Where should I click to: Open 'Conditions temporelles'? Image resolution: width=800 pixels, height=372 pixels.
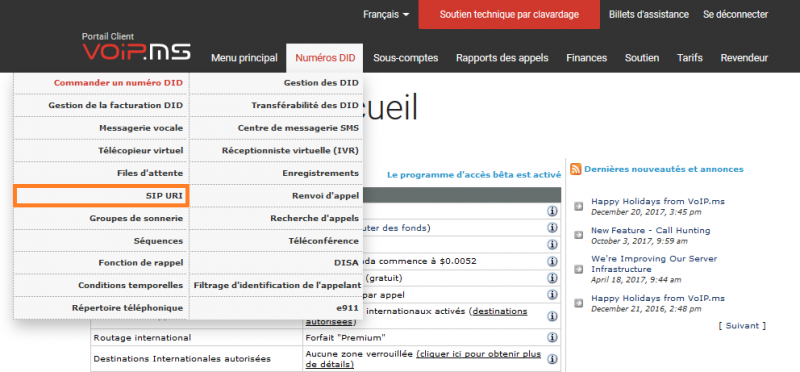pos(101,285)
